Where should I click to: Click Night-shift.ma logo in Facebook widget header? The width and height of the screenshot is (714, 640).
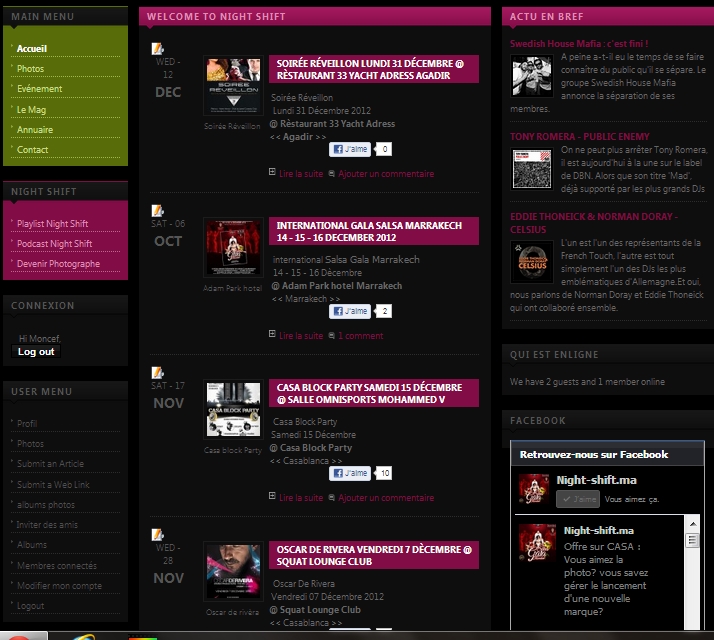tap(534, 489)
